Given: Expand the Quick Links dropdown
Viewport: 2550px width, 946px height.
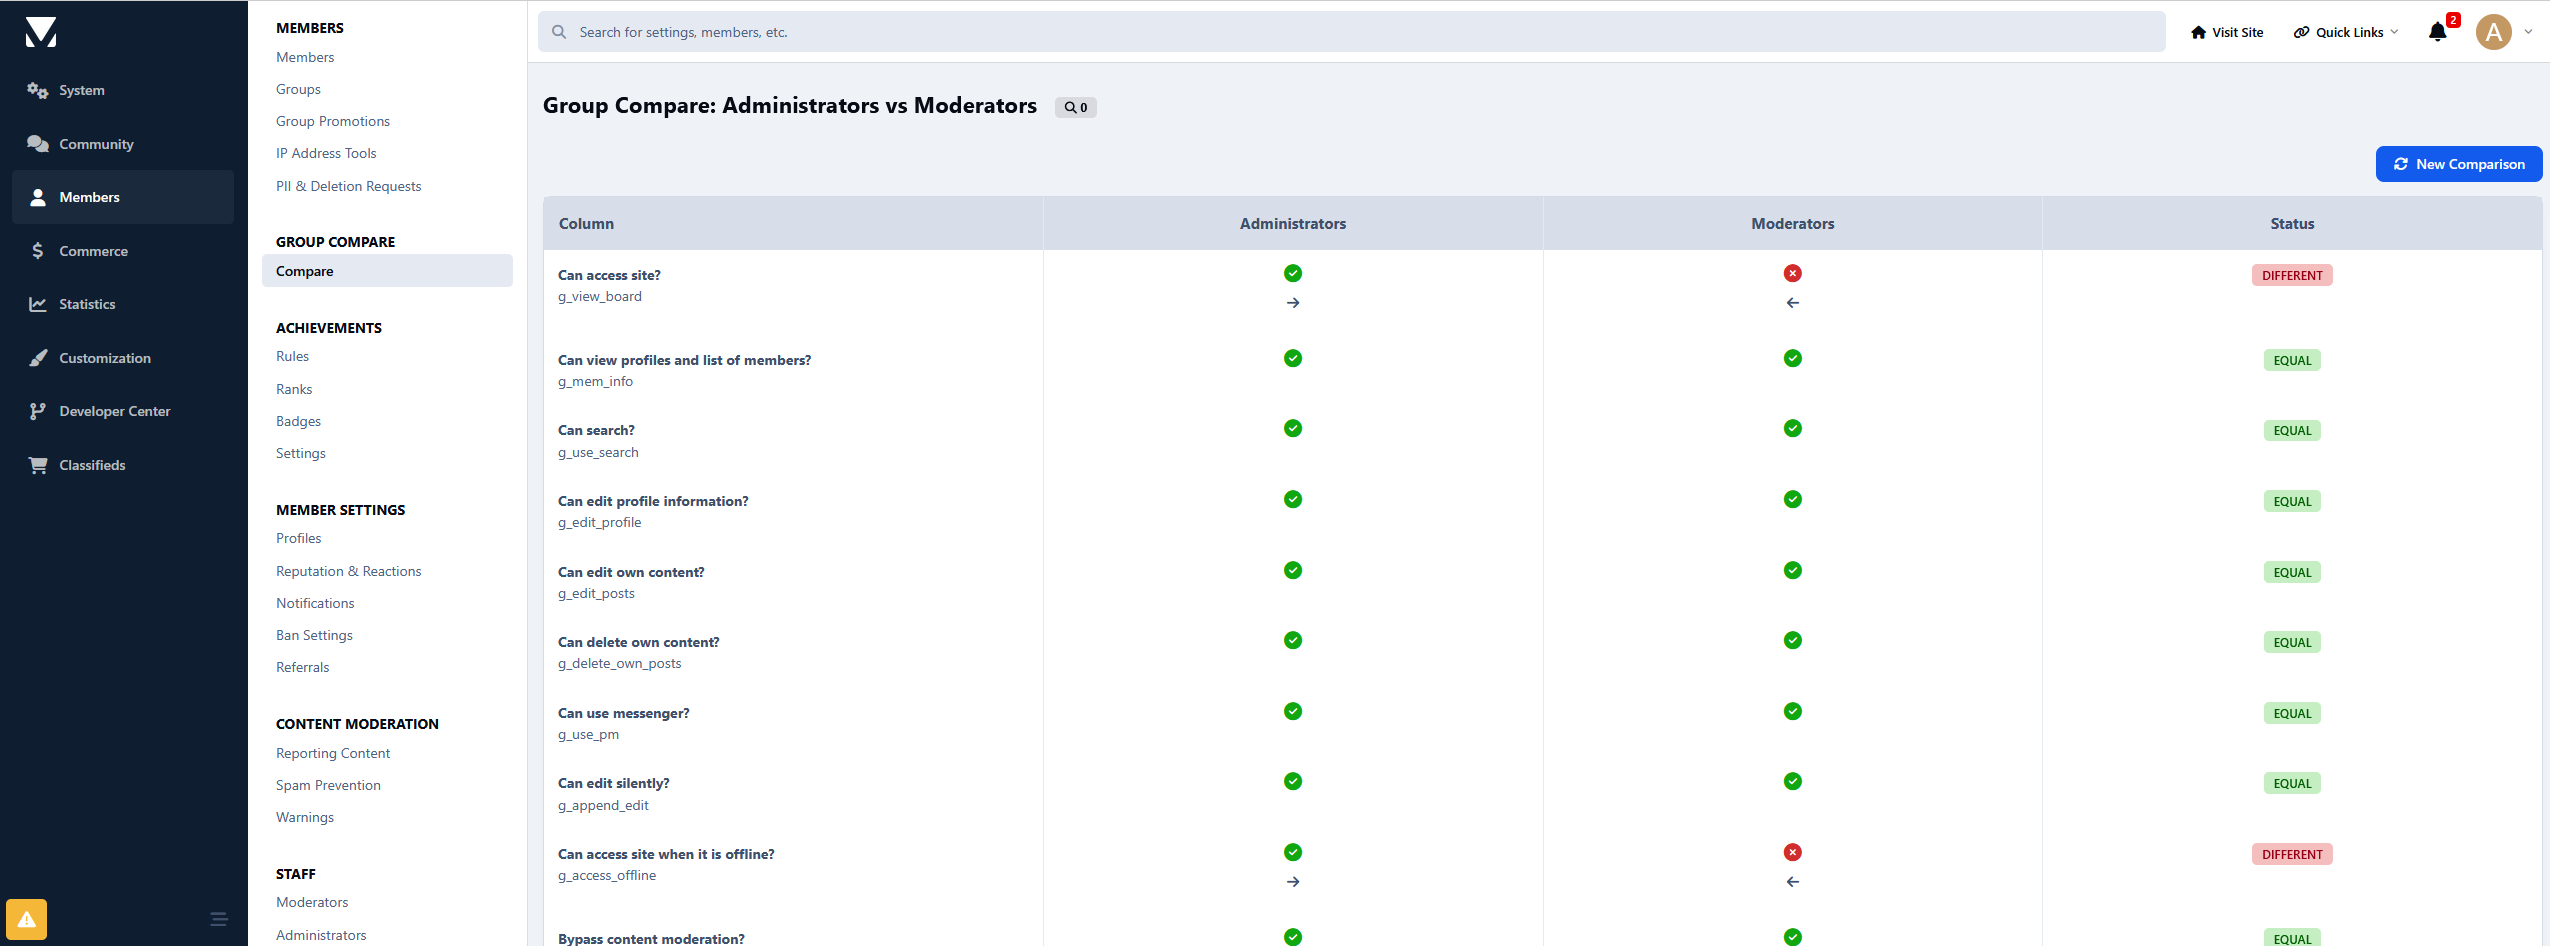Looking at the screenshot, I should [x=2346, y=32].
